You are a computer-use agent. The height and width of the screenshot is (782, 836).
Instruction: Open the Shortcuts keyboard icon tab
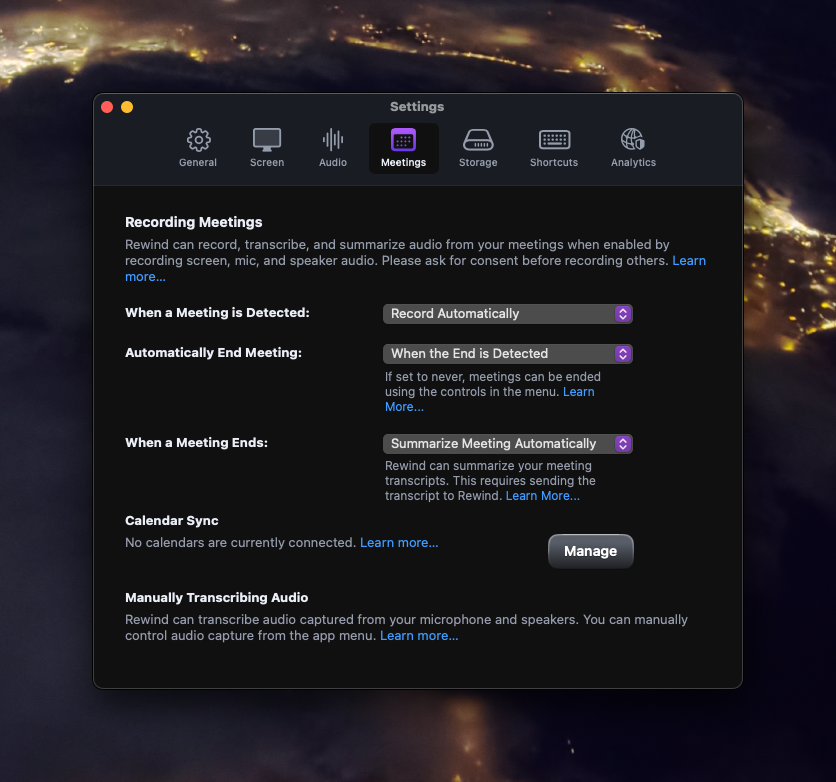pyautogui.click(x=554, y=140)
